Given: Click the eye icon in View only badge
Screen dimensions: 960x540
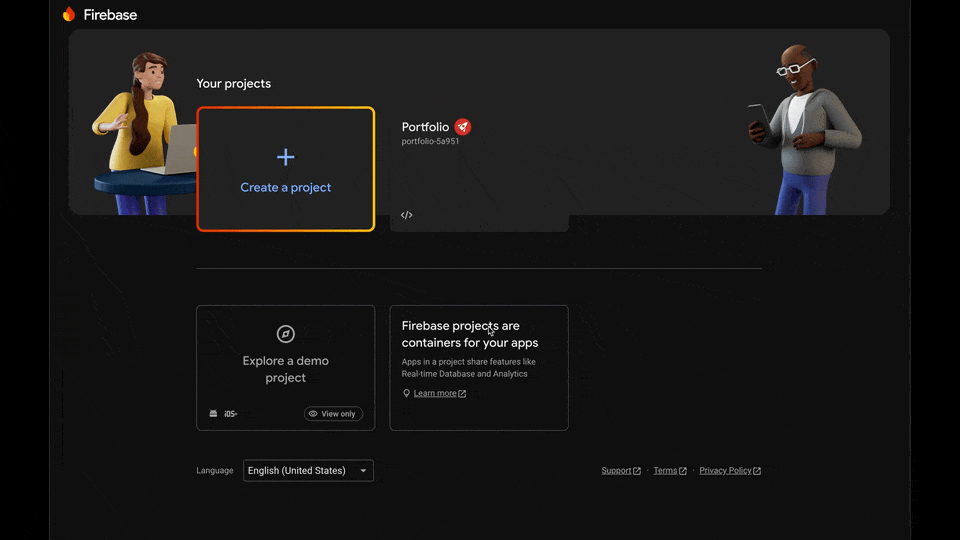Looking at the screenshot, I should pyautogui.click(x=313, y=414).
